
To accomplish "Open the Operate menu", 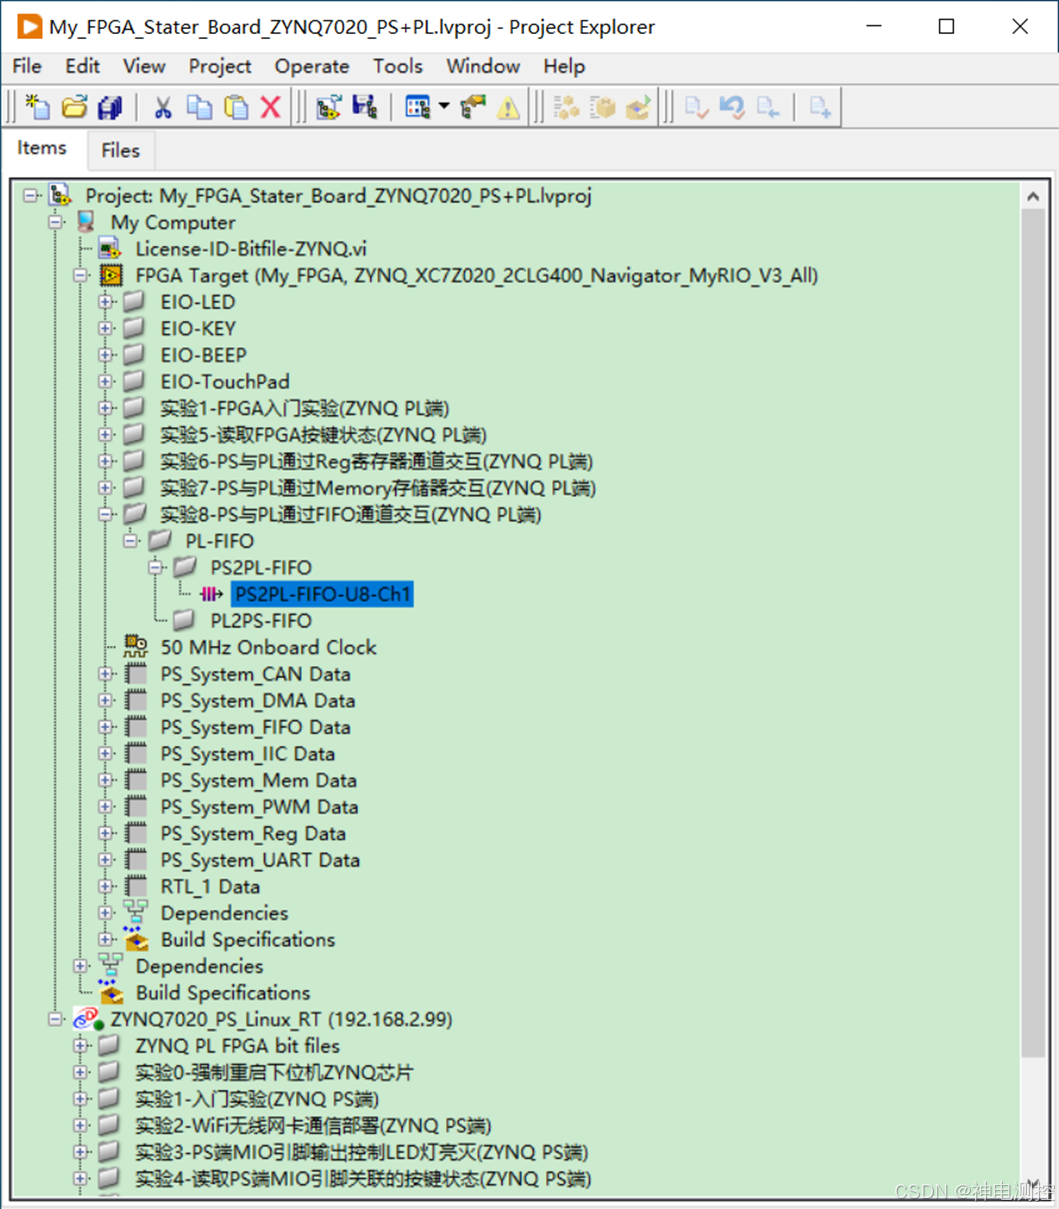I will coord(312,66).
